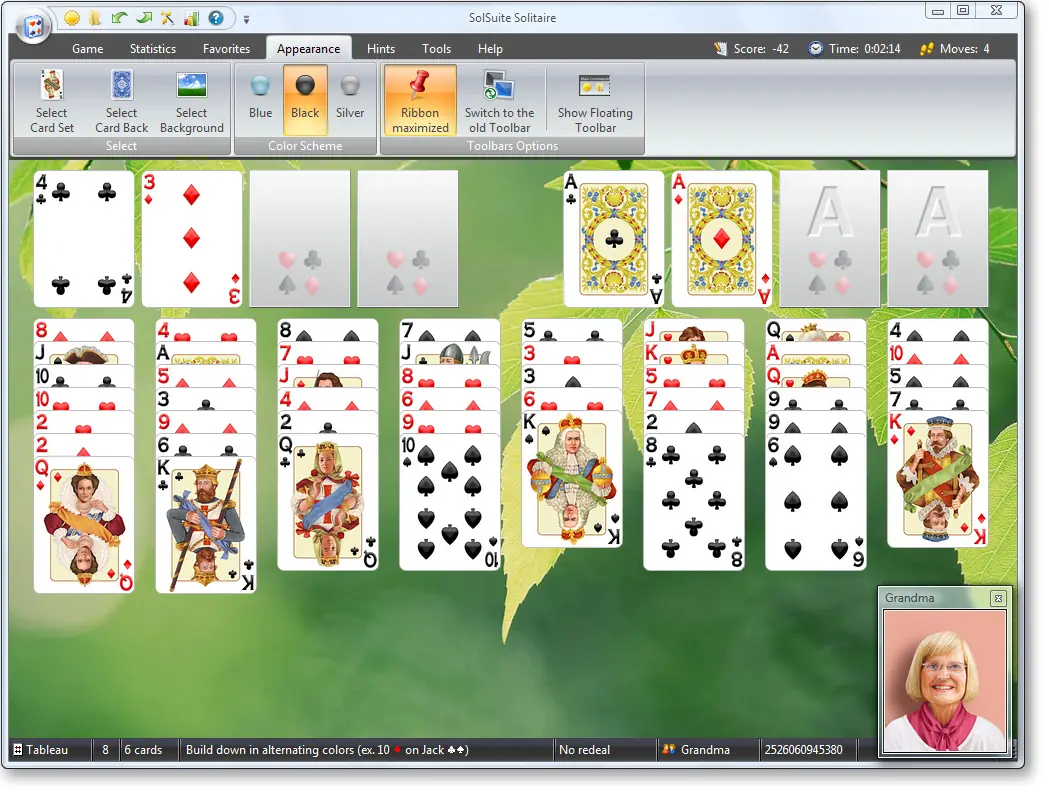Click the 'Score: -42' readout
This screenshot has width=1049, height=795.
coord(761,49)
